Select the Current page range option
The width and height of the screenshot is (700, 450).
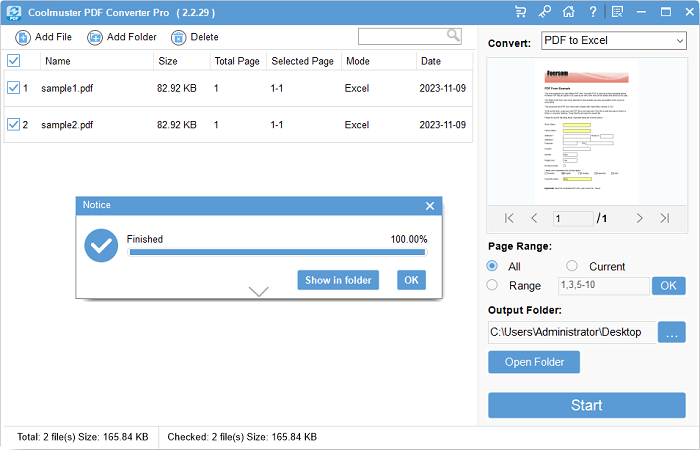point(571,266)
